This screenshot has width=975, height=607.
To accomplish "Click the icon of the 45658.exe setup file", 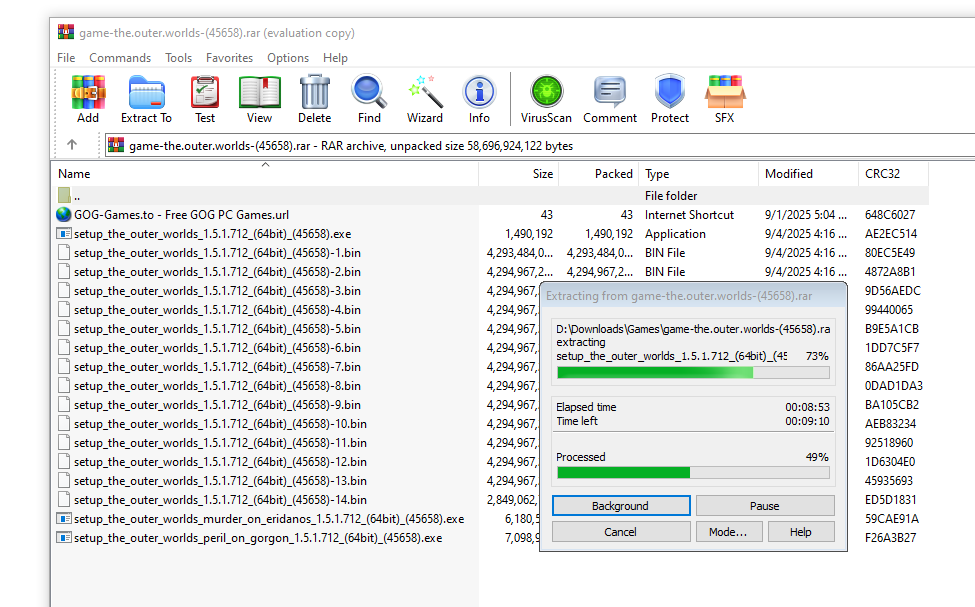I will click(63, 234).
